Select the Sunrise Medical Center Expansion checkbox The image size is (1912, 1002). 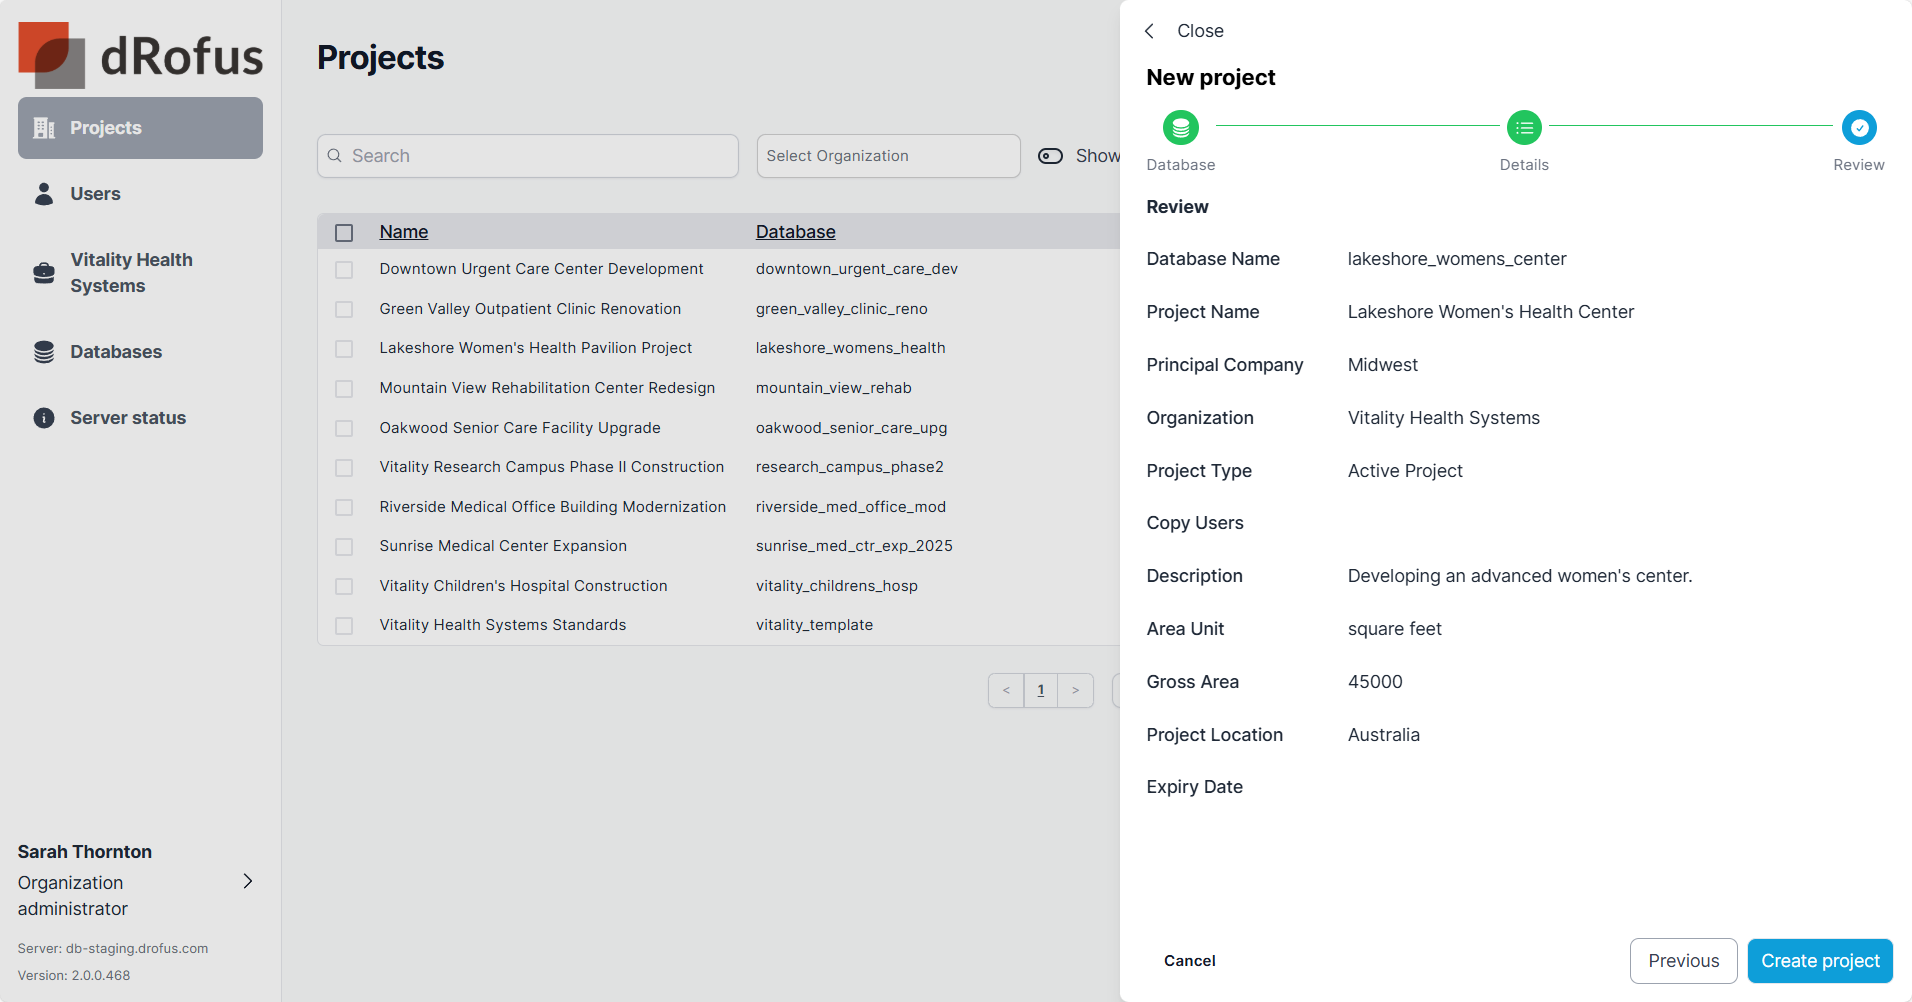coord(344,547)
